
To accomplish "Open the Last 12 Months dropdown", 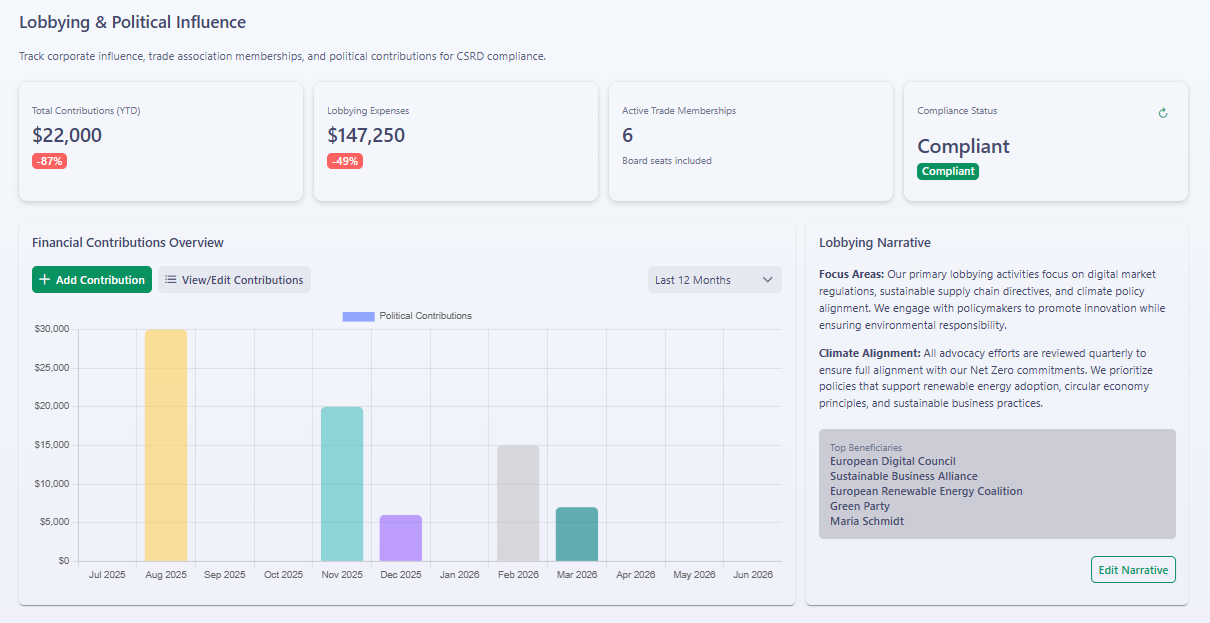I will (715, 280).
